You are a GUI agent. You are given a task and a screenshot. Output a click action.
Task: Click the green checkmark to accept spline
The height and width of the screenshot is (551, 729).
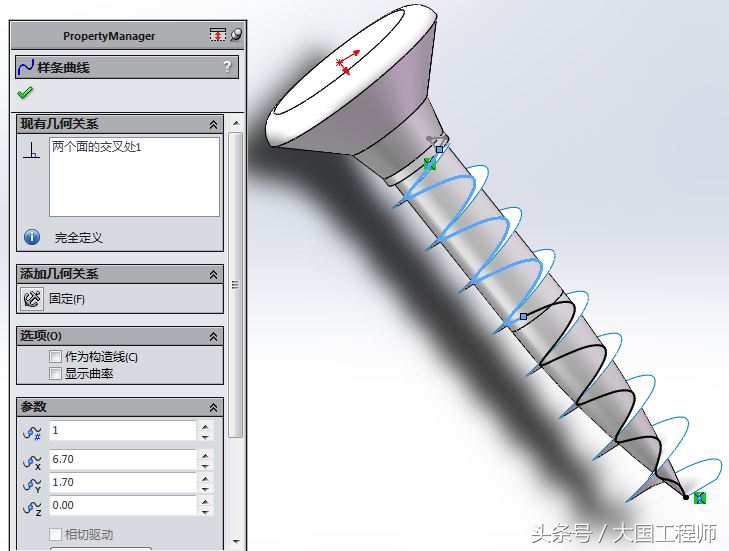click(x=25, y=93)
